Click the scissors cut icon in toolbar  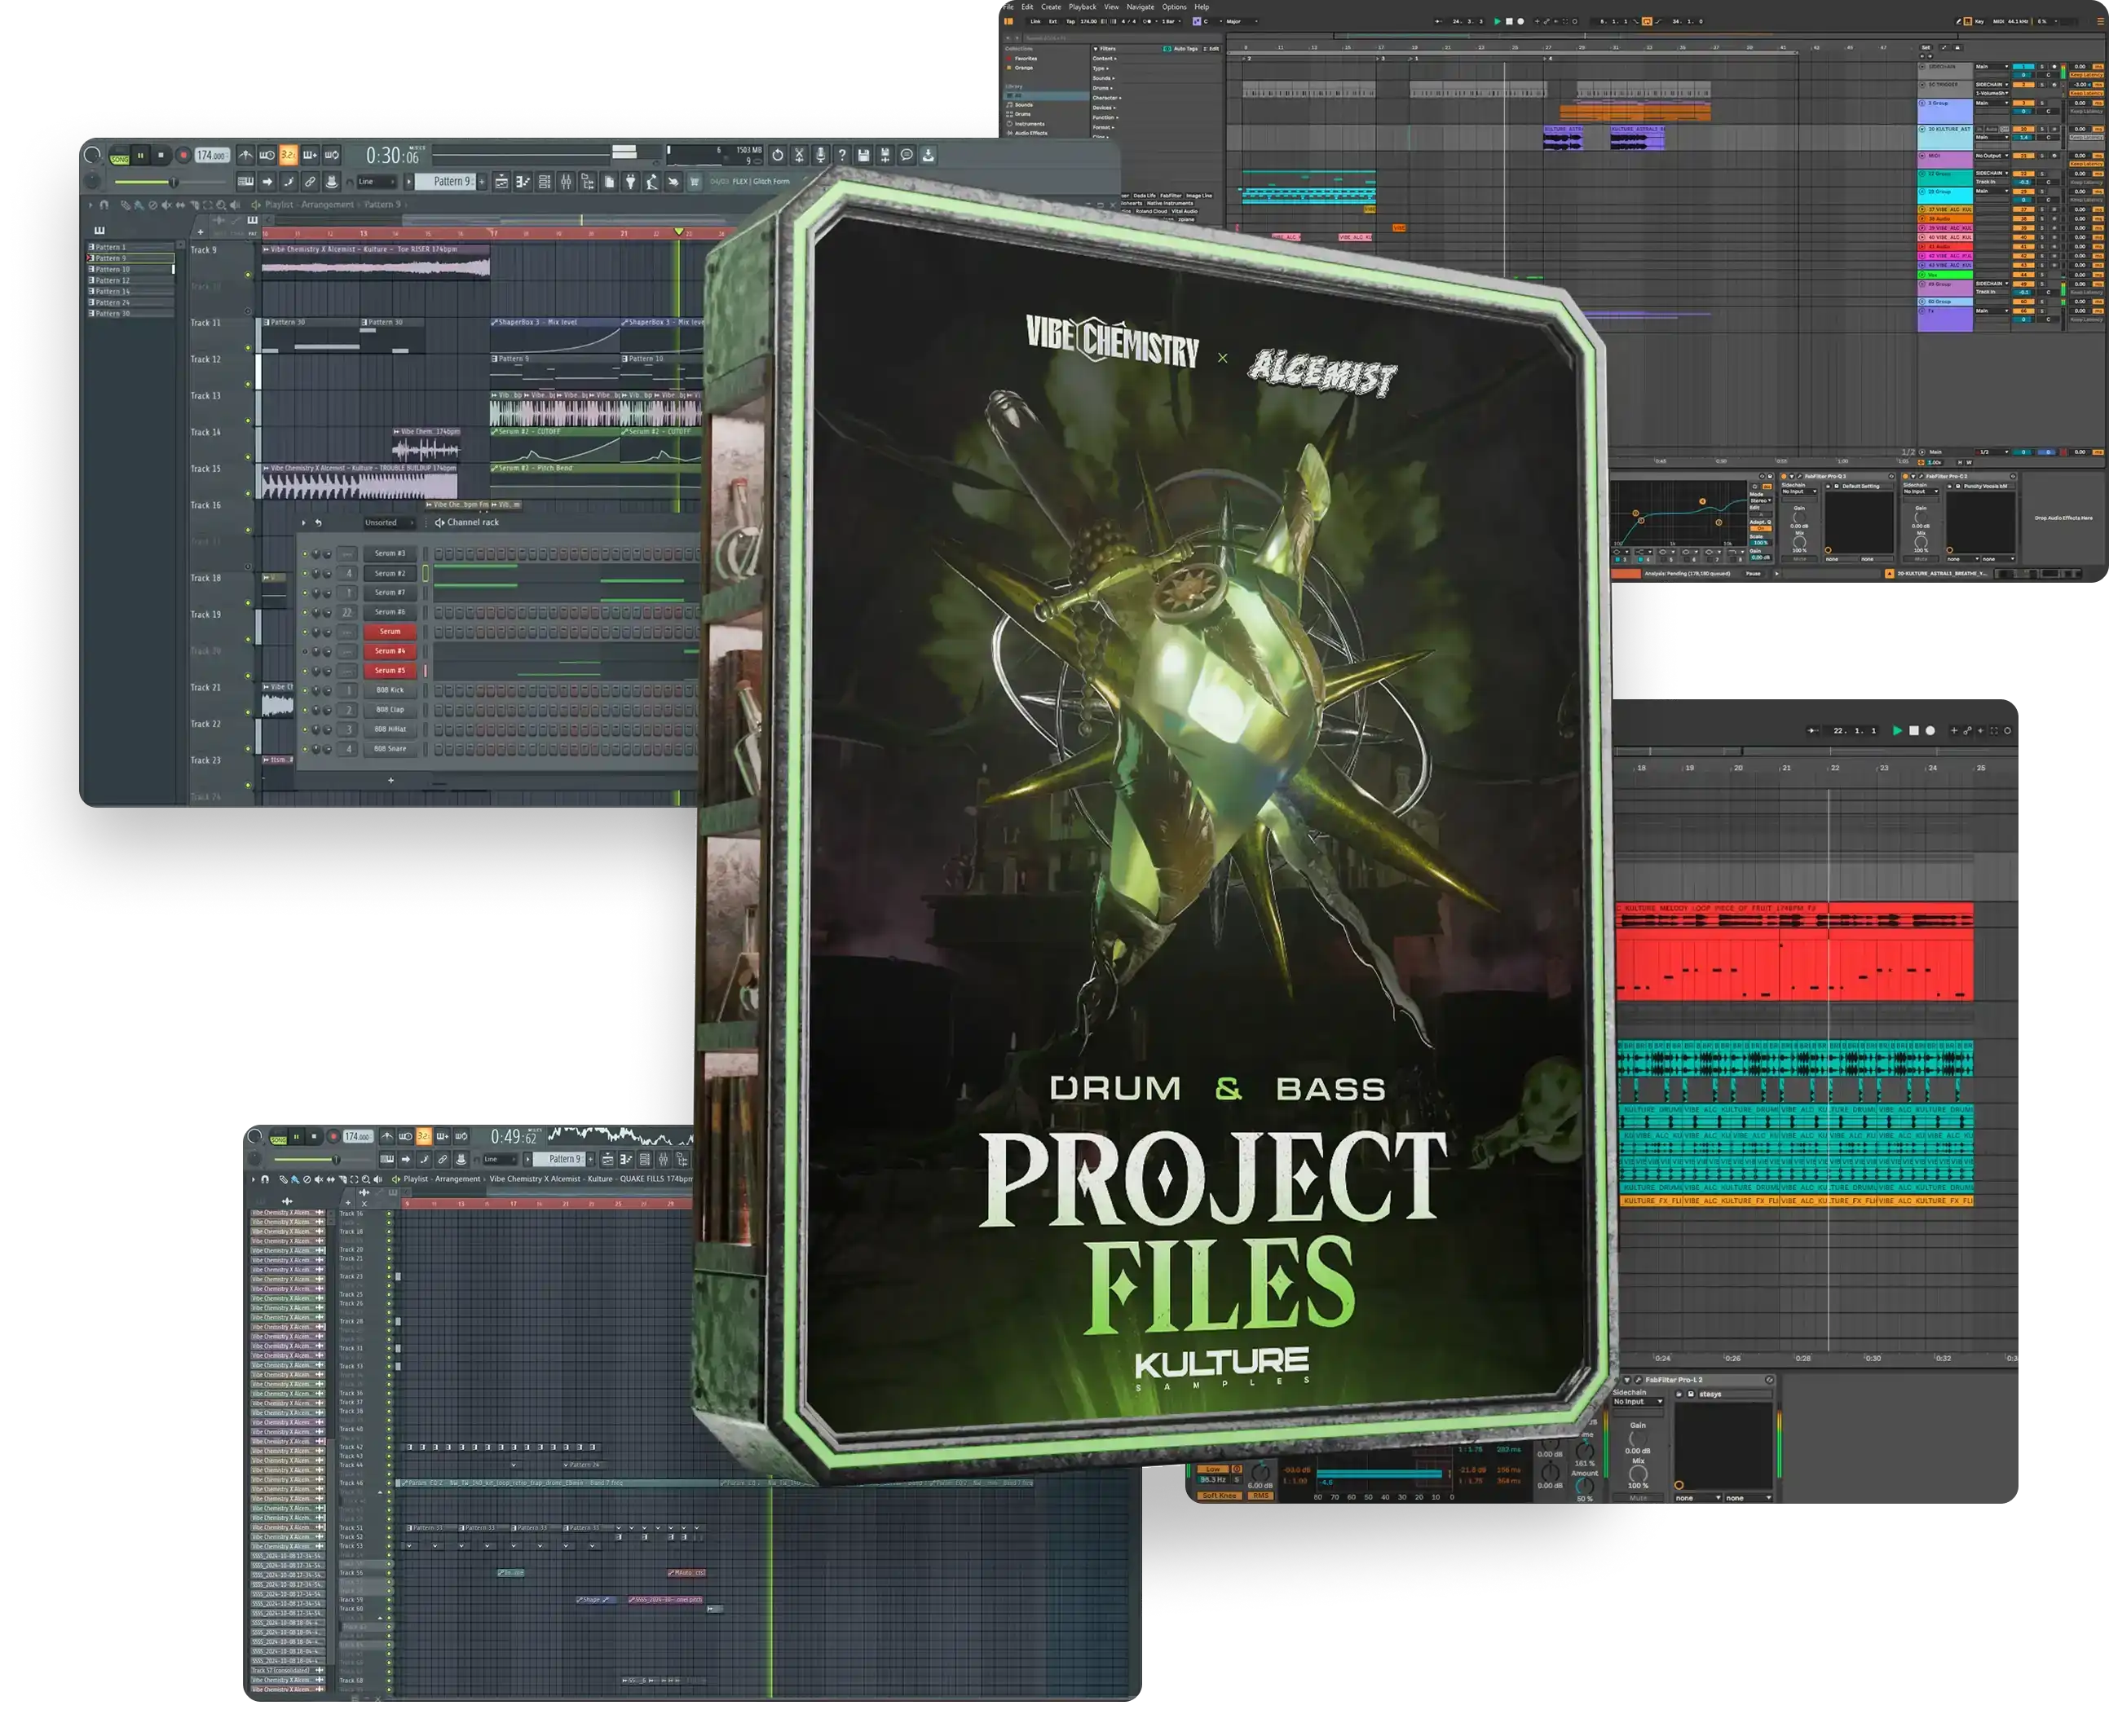tap(799, 155)
